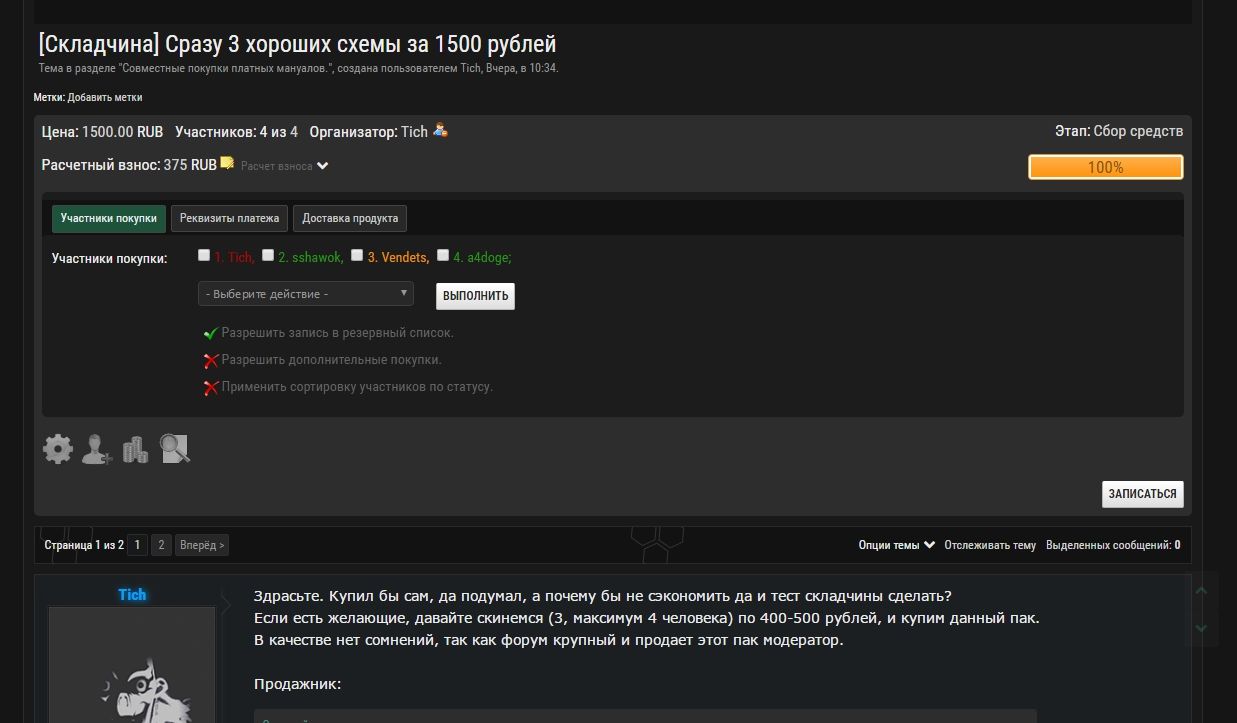The width and height of the screenshot is (1237, 723).
Task: Open the 'Доставка продукта' tab
Action: (x=350, y=218)
